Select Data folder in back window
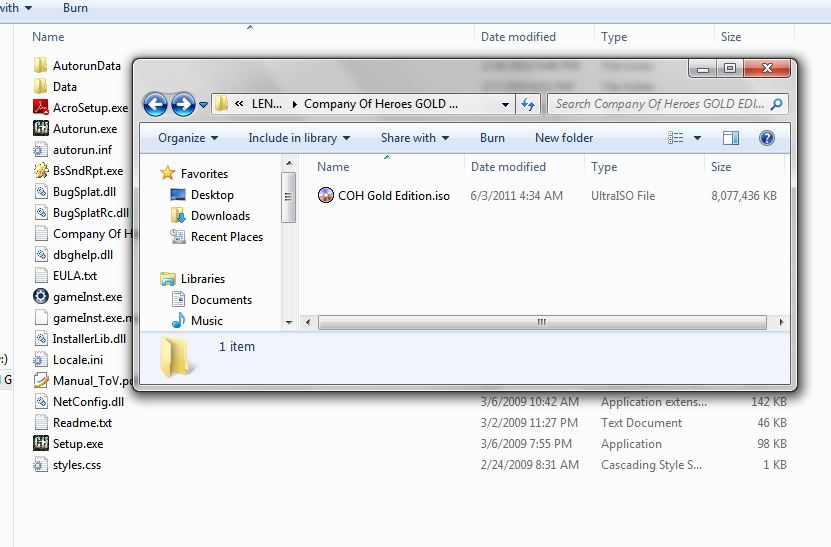 click(x=55, y=86)
